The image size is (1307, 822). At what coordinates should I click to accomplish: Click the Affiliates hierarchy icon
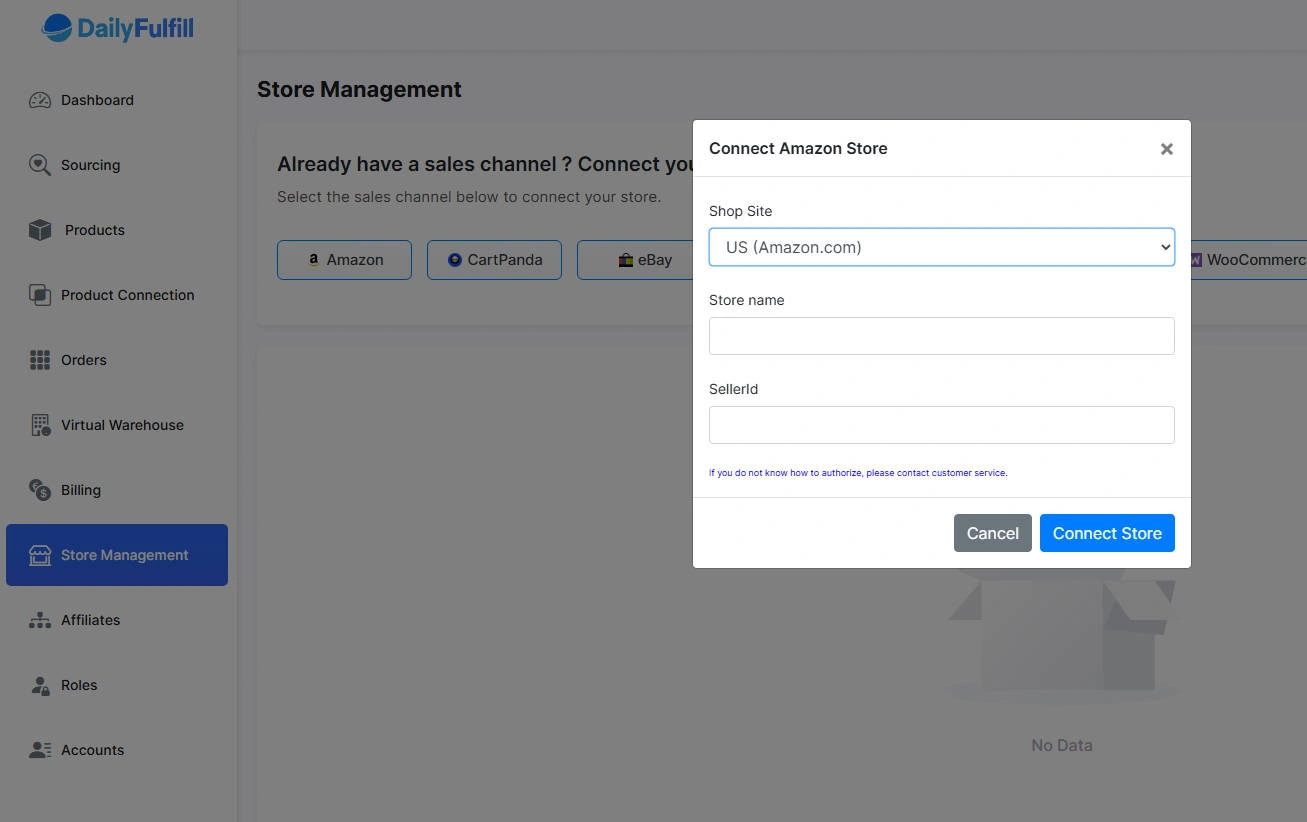tap(40, 620)
